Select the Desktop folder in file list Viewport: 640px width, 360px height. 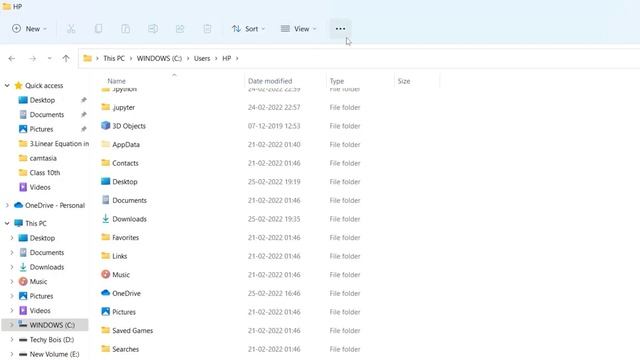[x=124, y=182]
